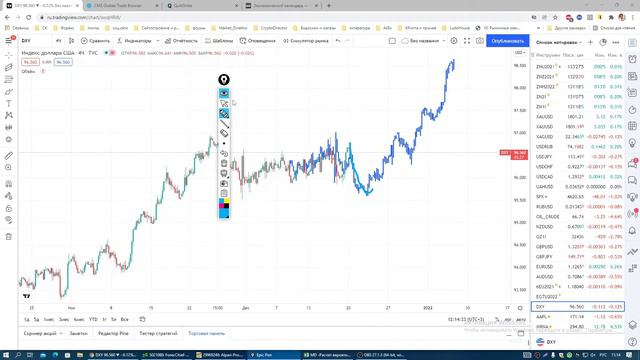Screen dimensions: 640x360
Task: Open the Fibonacci tools in left toolbar
Action: tap(9, 80)
